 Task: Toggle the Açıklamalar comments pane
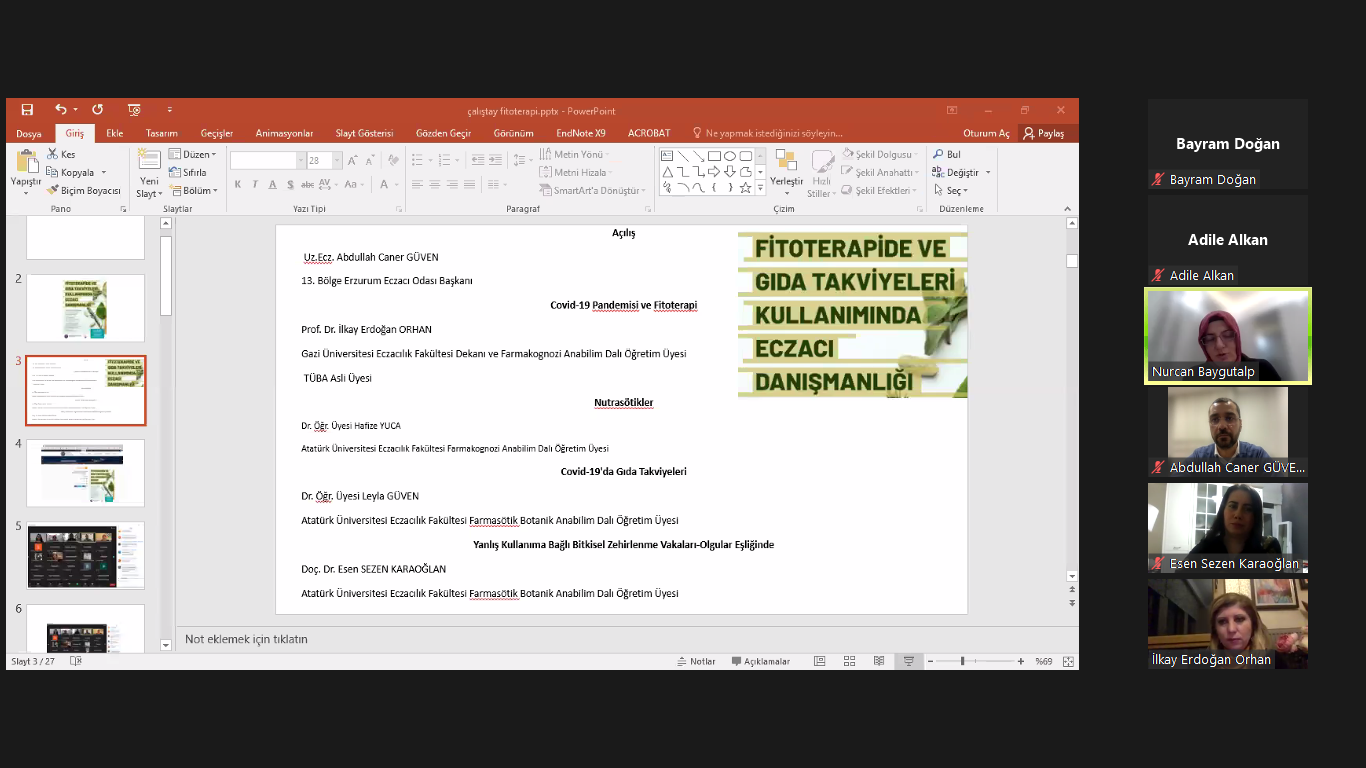[x=760, y=661]
